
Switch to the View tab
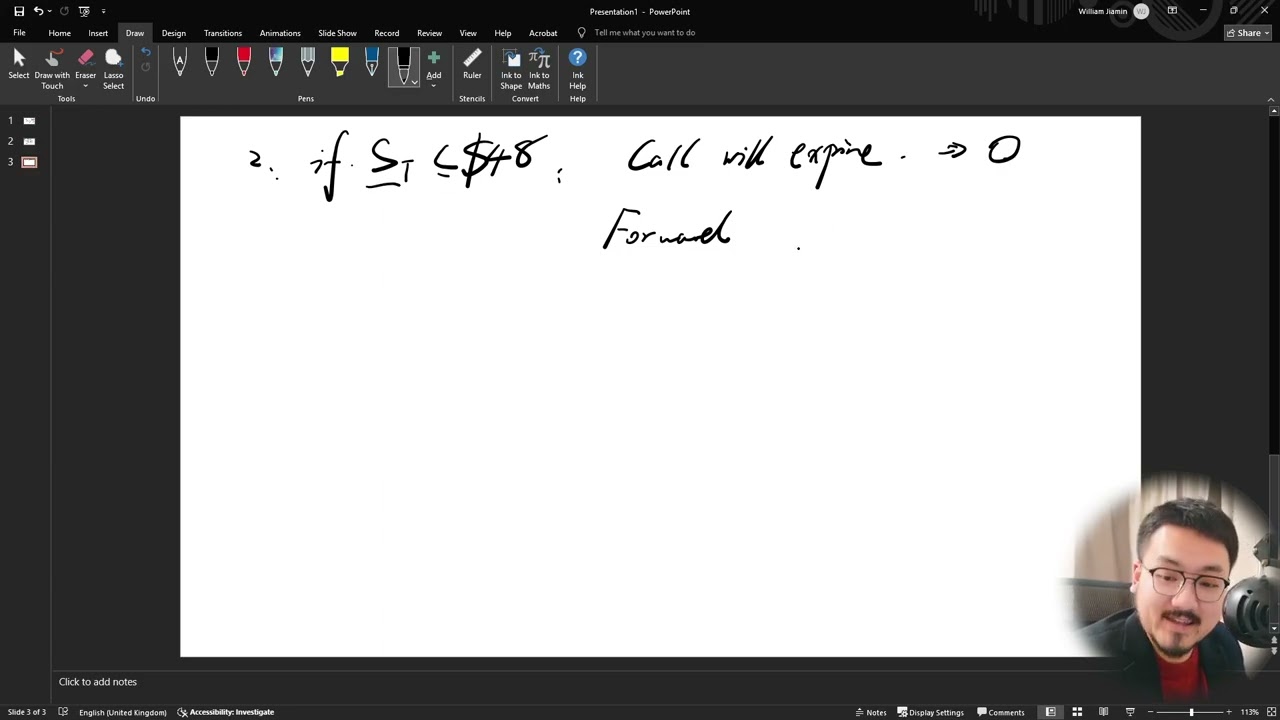click(x=468, y=33)
